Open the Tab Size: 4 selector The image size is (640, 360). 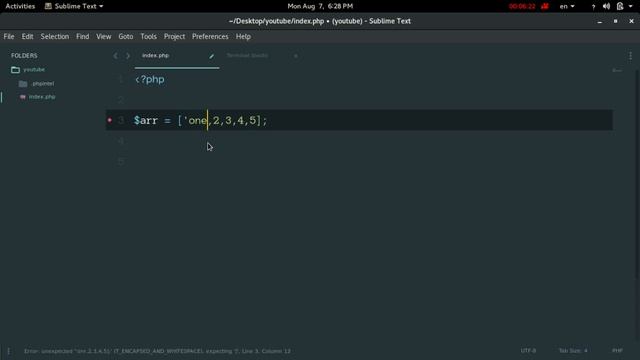tap(573, 351)
